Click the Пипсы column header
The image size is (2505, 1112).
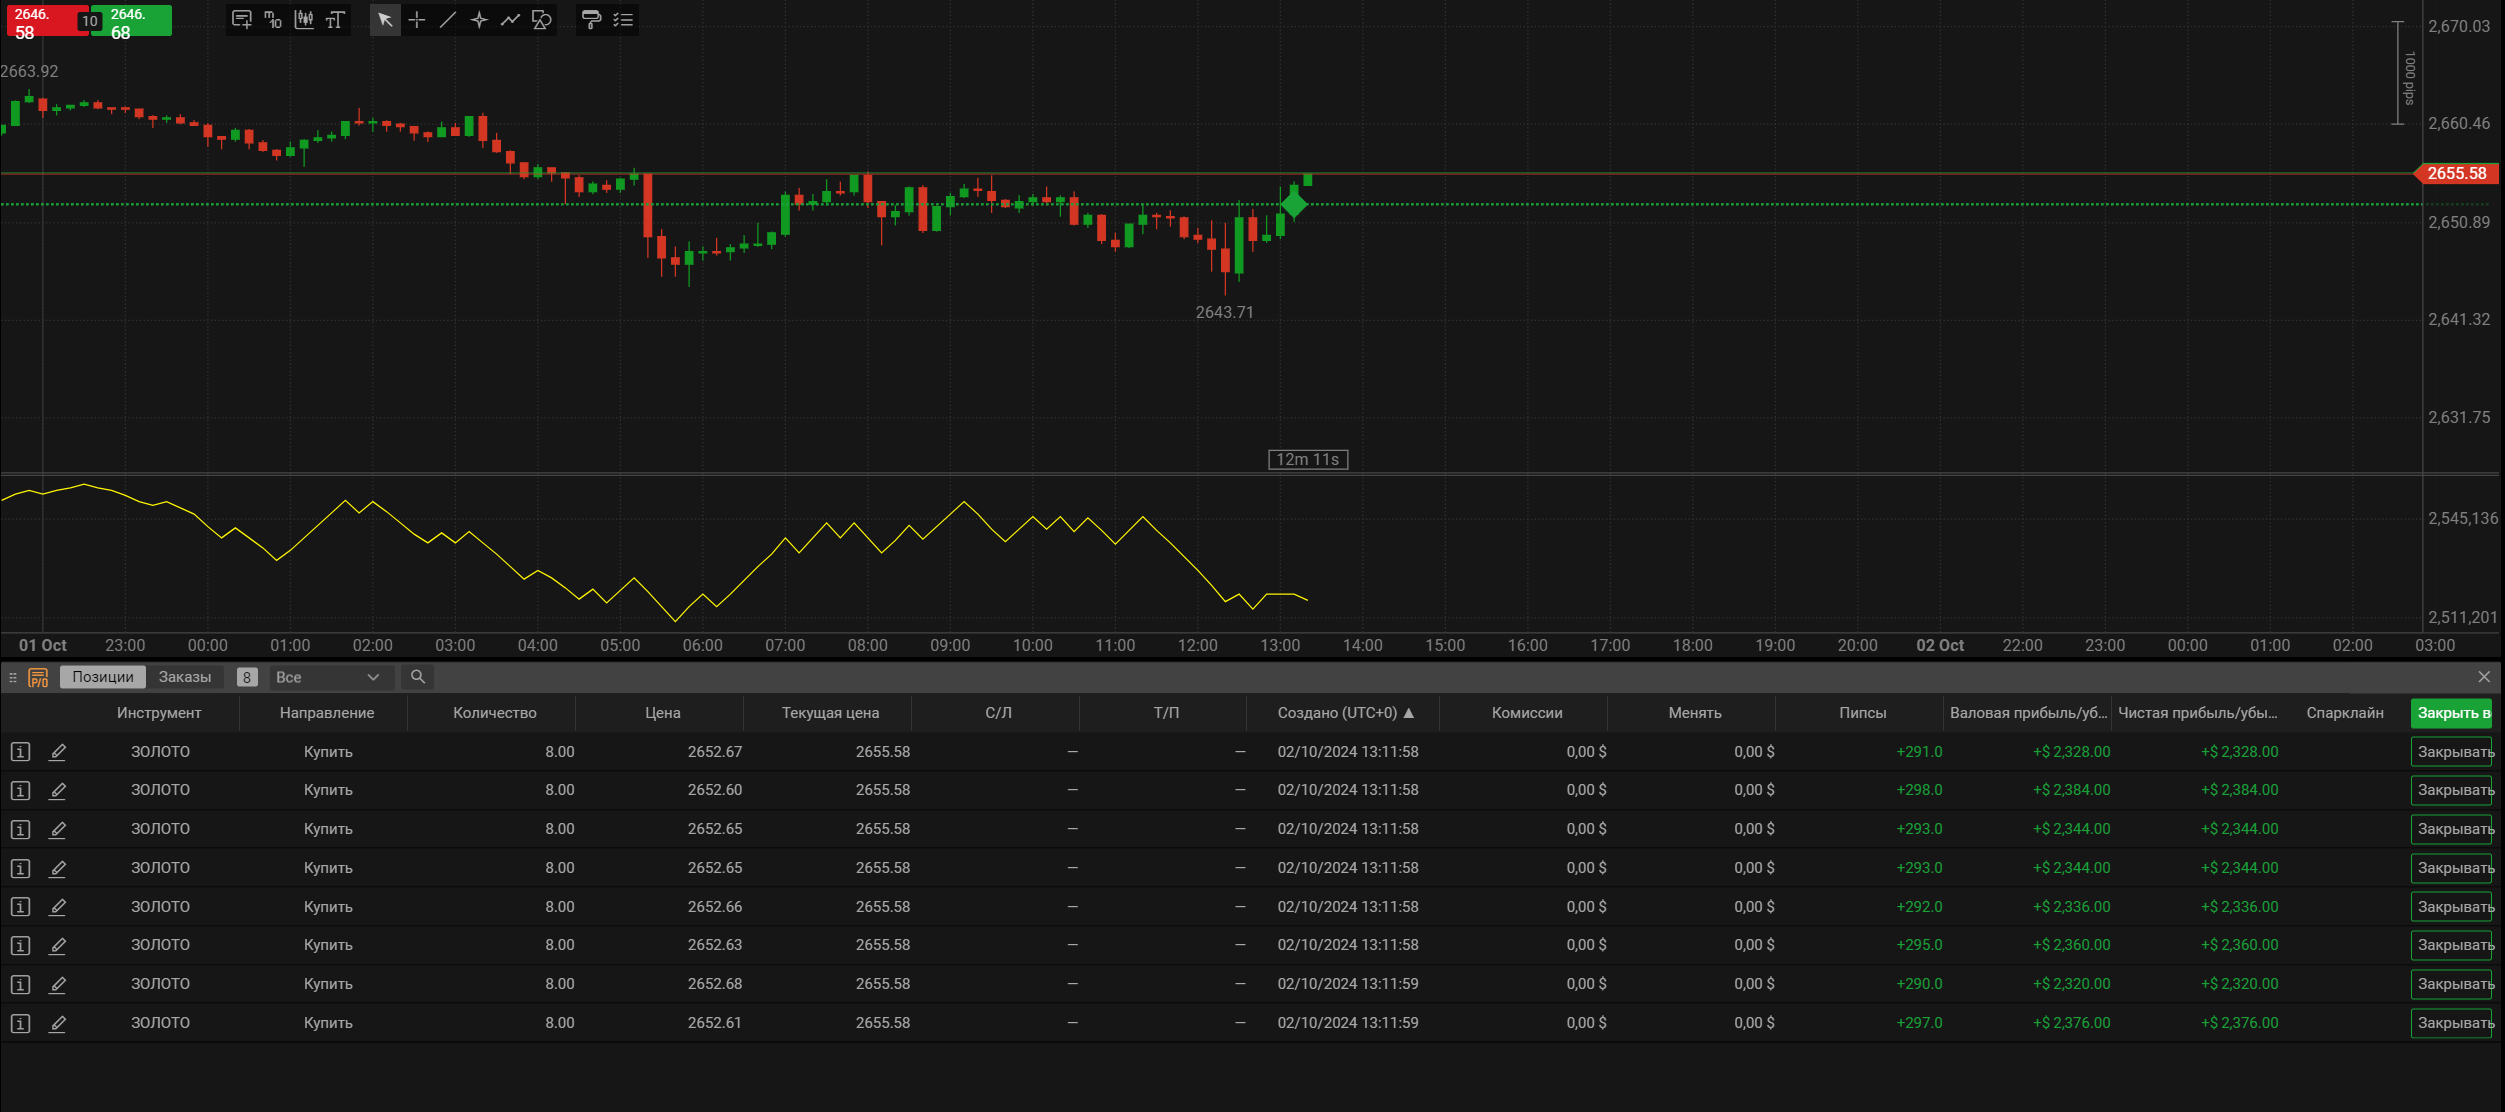pos(1862,713)
